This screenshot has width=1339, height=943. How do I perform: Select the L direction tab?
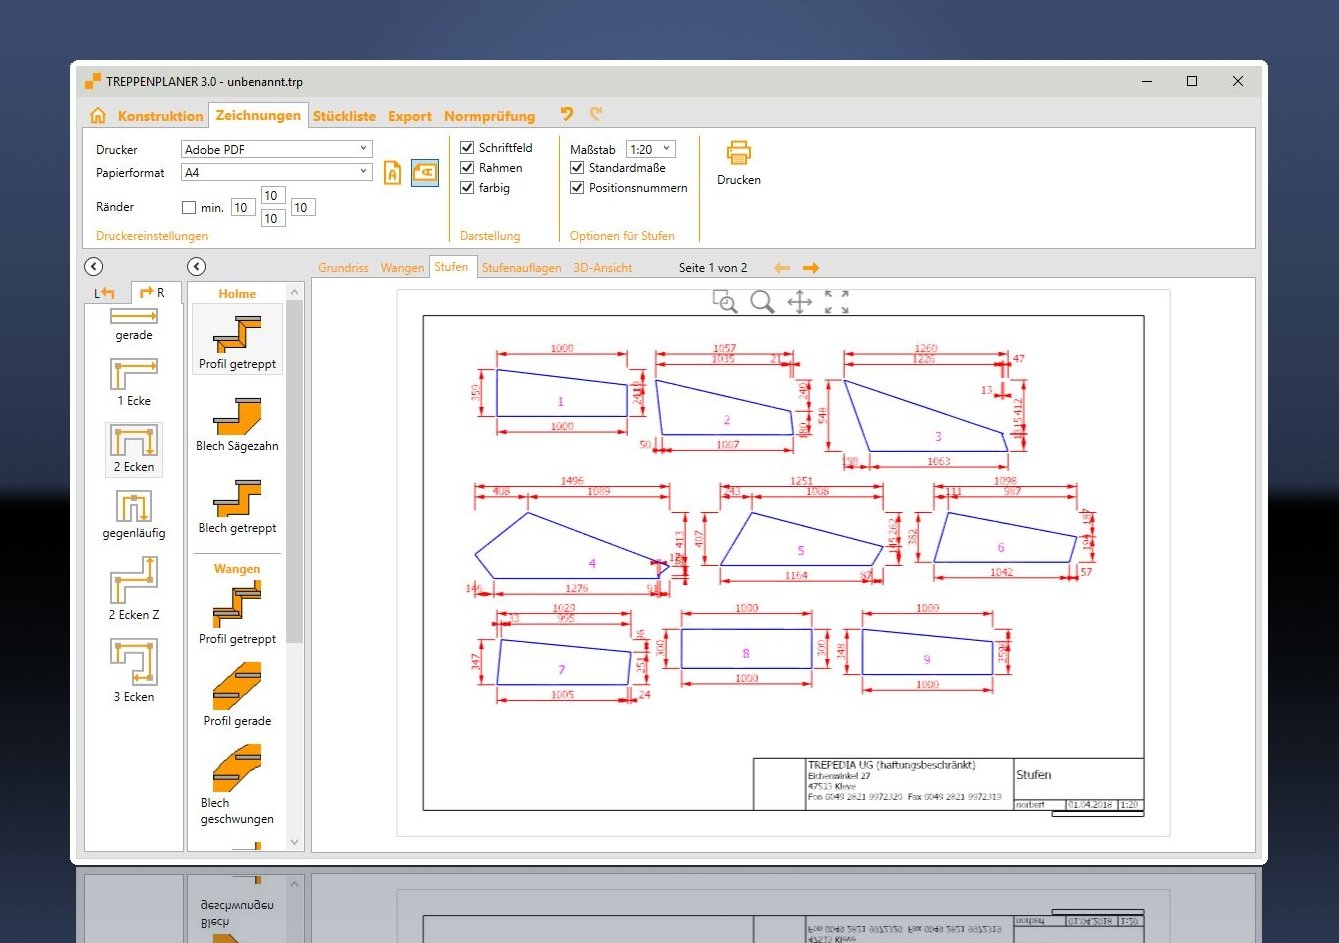pos(107,293)
